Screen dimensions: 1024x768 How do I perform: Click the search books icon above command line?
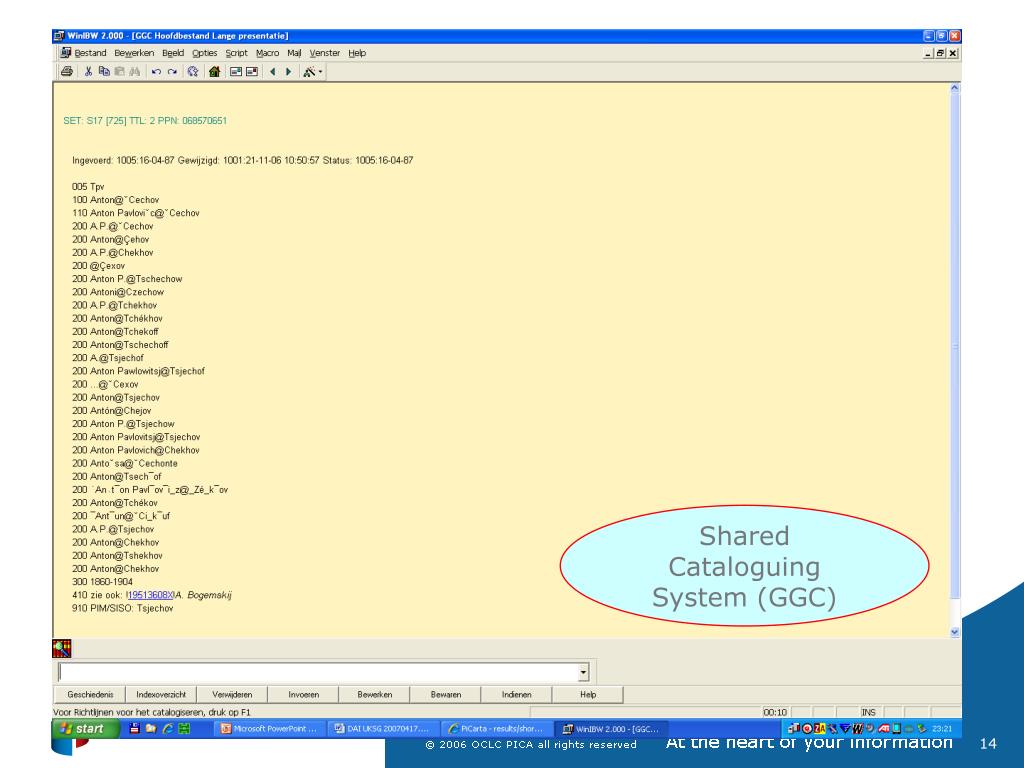click(x=62, y=648)
